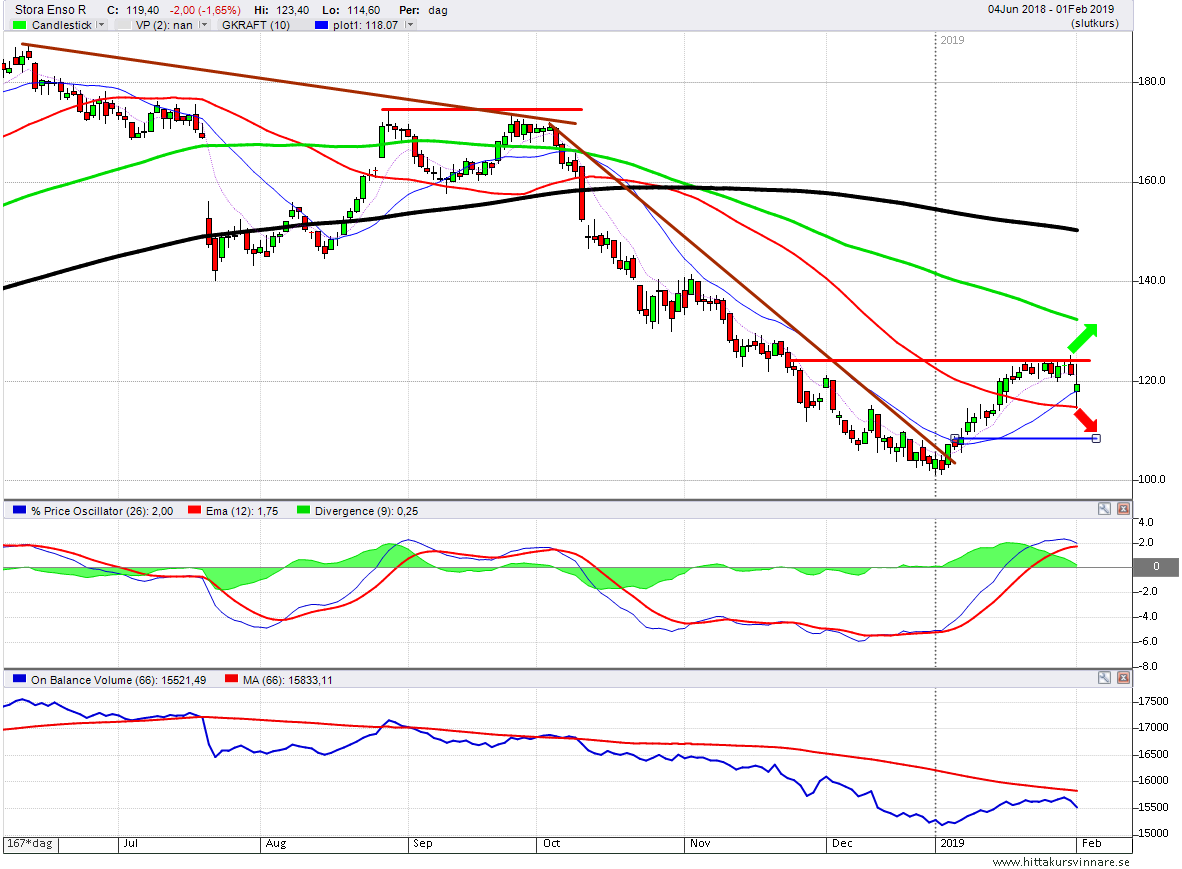
Task: Open settings wrench for On Balance Volume panel
Action: (1104, 678)
